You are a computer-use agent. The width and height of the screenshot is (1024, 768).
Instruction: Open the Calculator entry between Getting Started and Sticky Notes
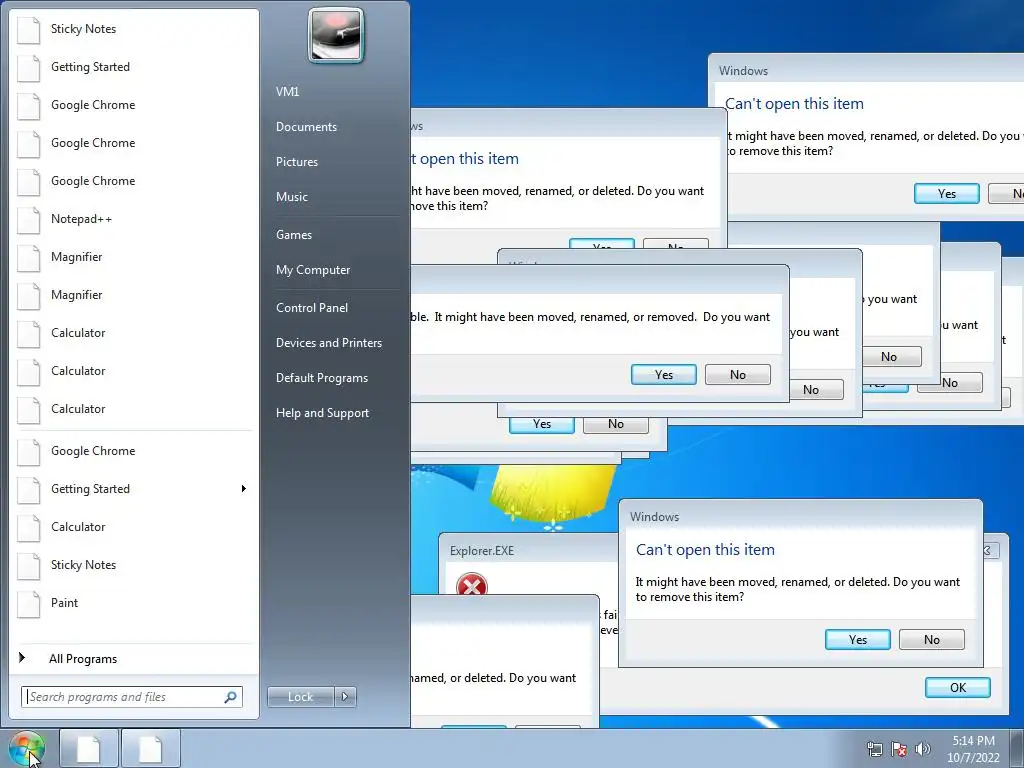click(x=134, y=527)
